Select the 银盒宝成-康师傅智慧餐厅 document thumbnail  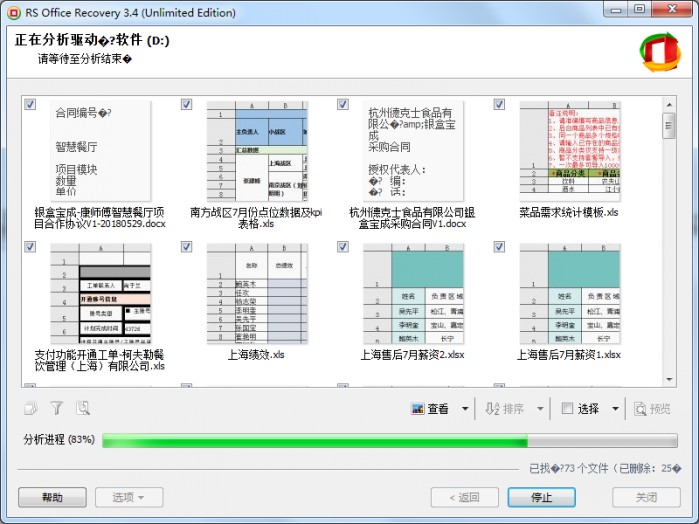100,151
